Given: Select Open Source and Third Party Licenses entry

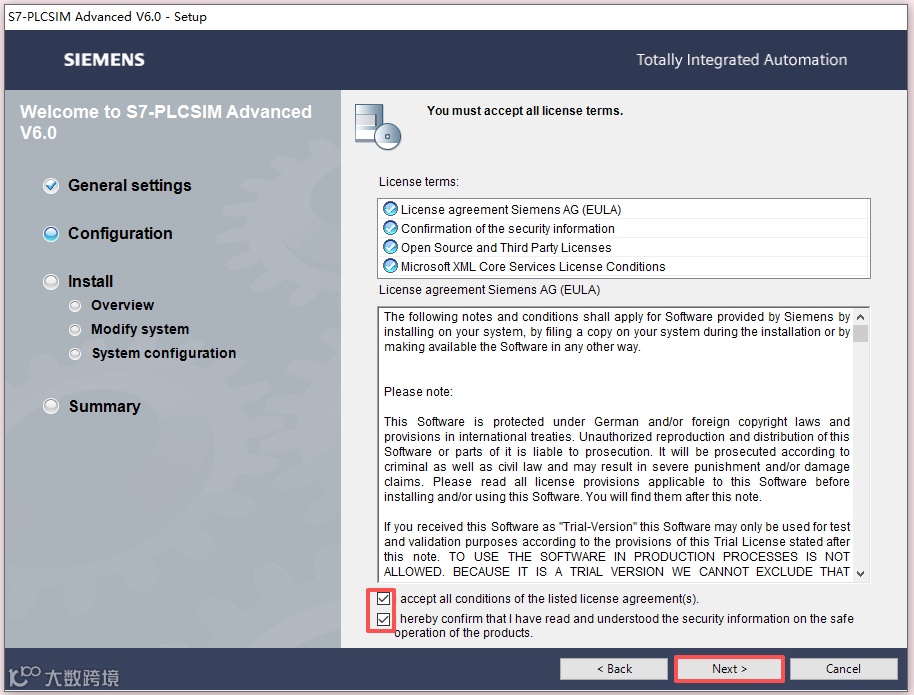Looking at the screenshot, I should click(624, 248).
